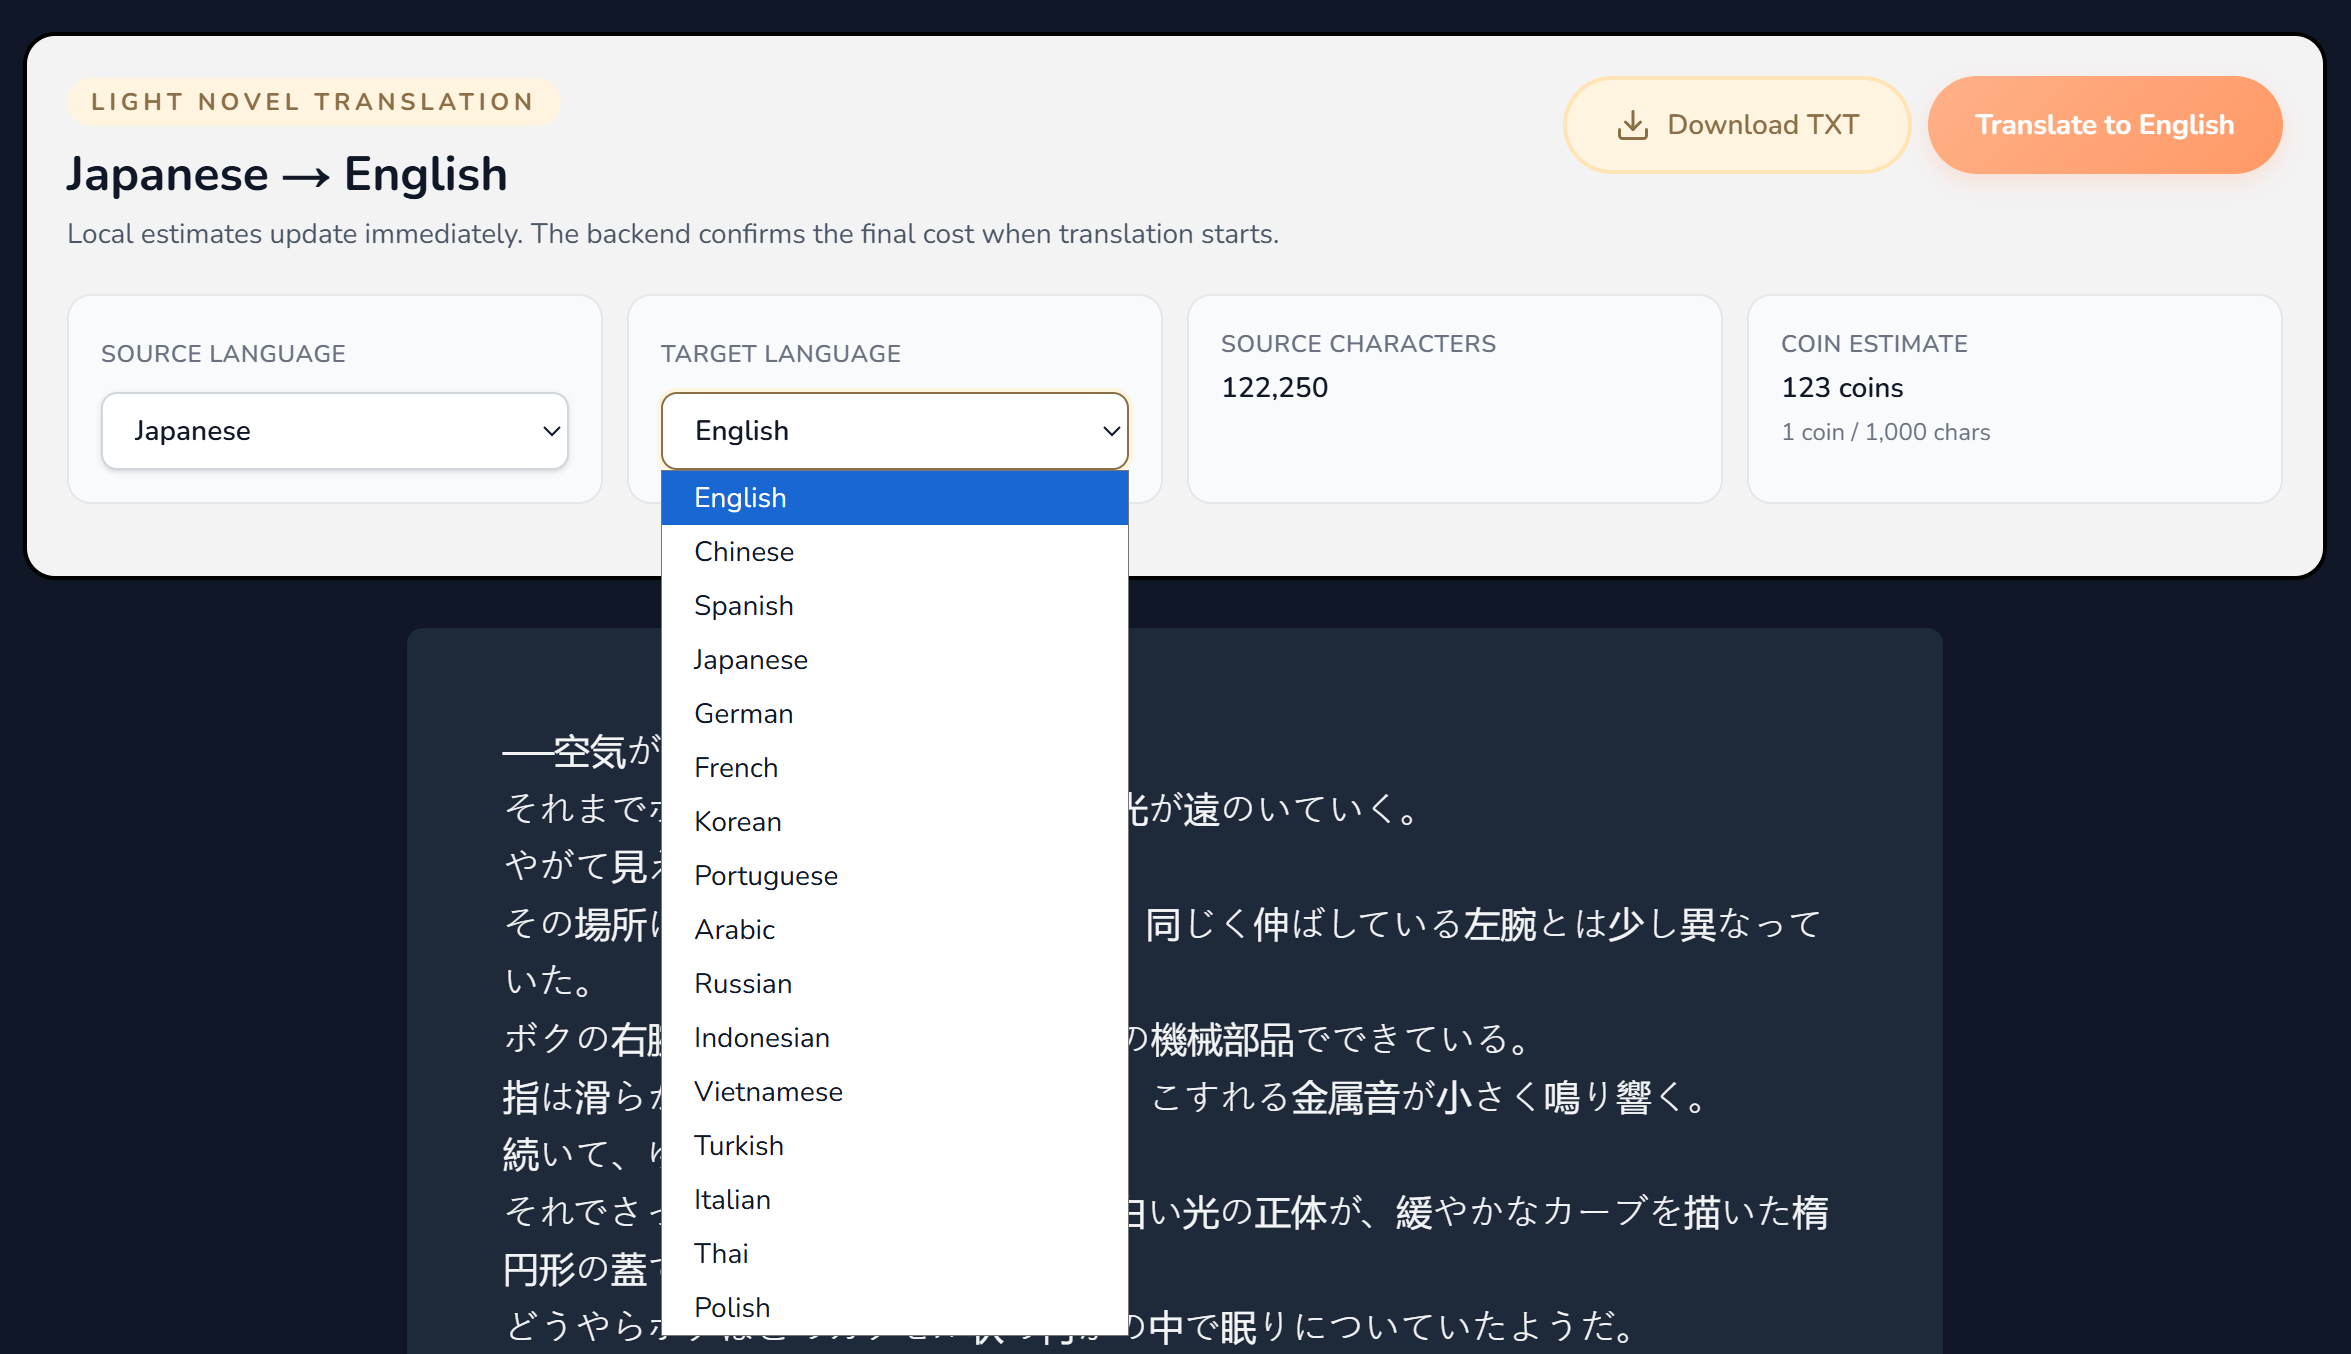Choose Chinese as target language
This screenshot has height=1354, width=2351.
[x=894, y=552]
